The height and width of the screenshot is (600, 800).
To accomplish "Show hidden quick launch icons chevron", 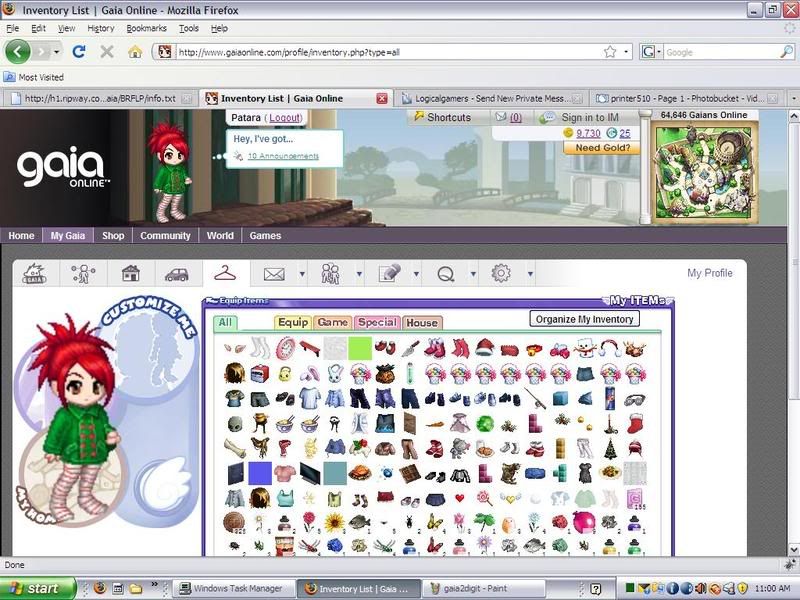I will click(155, 584).
